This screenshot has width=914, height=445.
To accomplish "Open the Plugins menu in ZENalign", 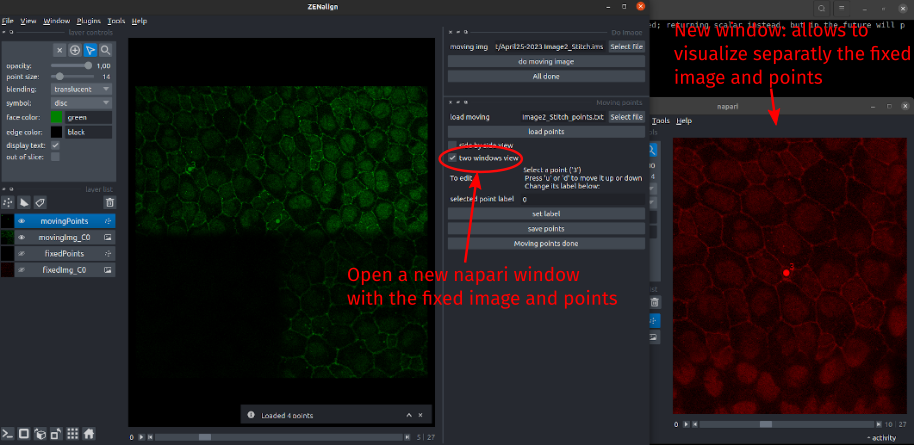I will 89,20.
